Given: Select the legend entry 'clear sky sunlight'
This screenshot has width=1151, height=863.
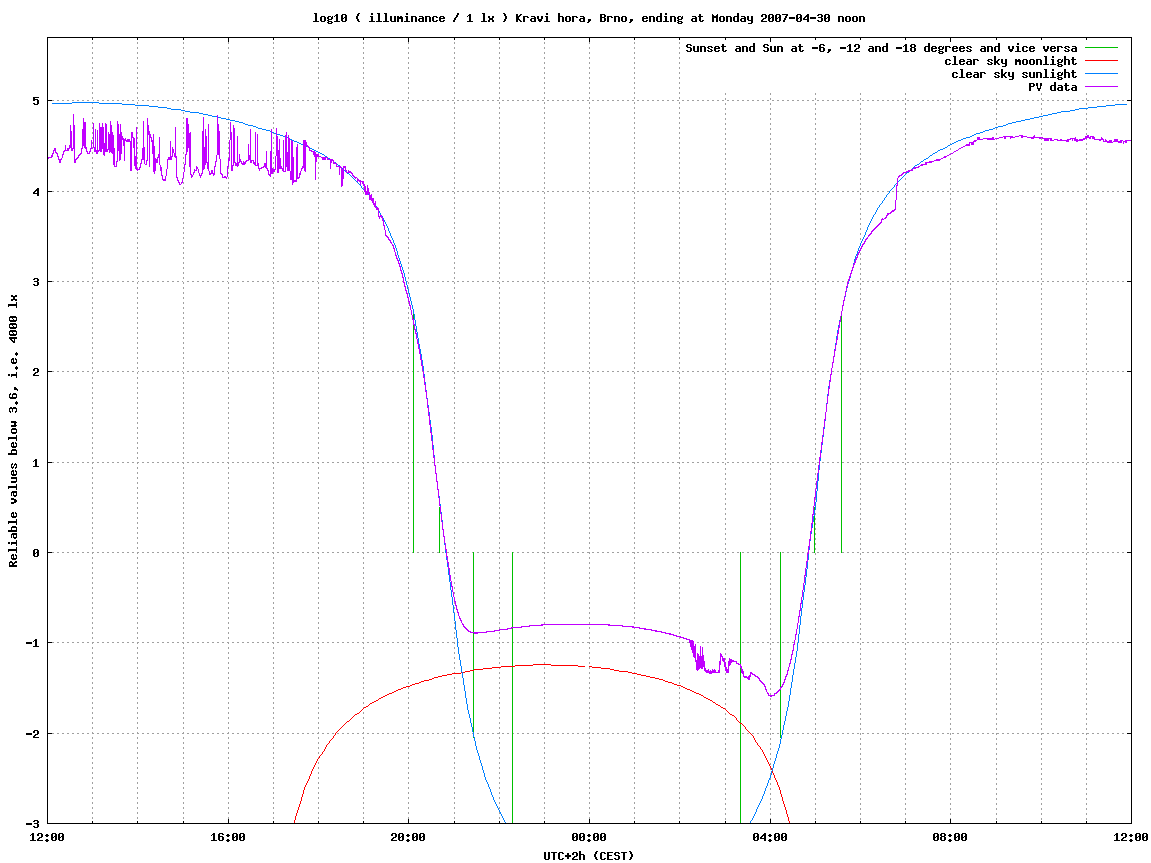Looking at the screenshot, I should [x=1014, y=74].
